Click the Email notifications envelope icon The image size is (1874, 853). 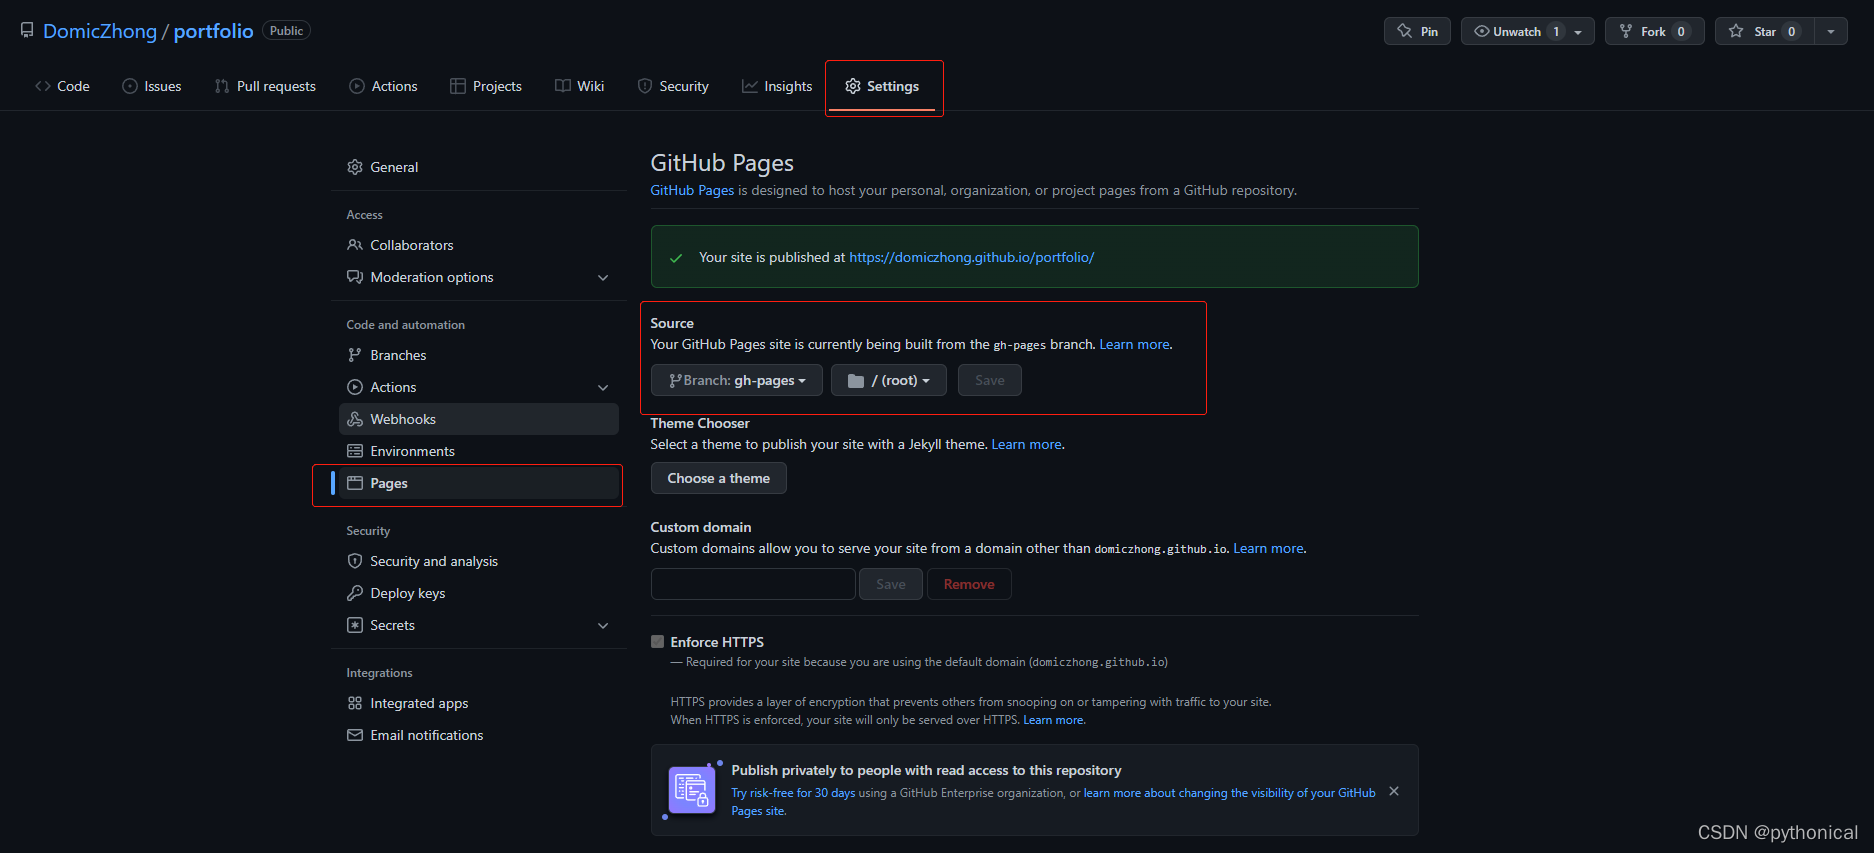(355, 735)
